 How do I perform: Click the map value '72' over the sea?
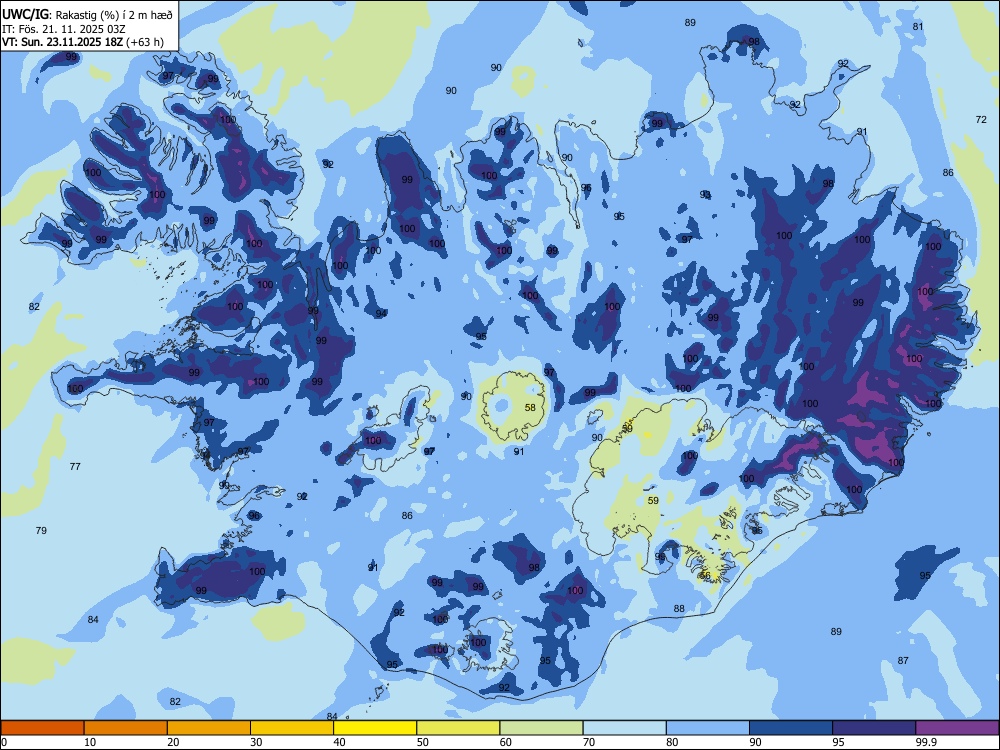(981, 119)
